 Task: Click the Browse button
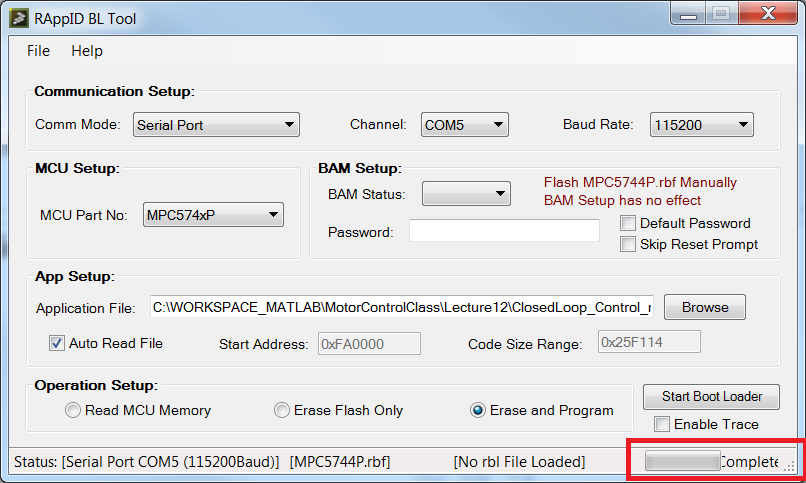(705, 307)
